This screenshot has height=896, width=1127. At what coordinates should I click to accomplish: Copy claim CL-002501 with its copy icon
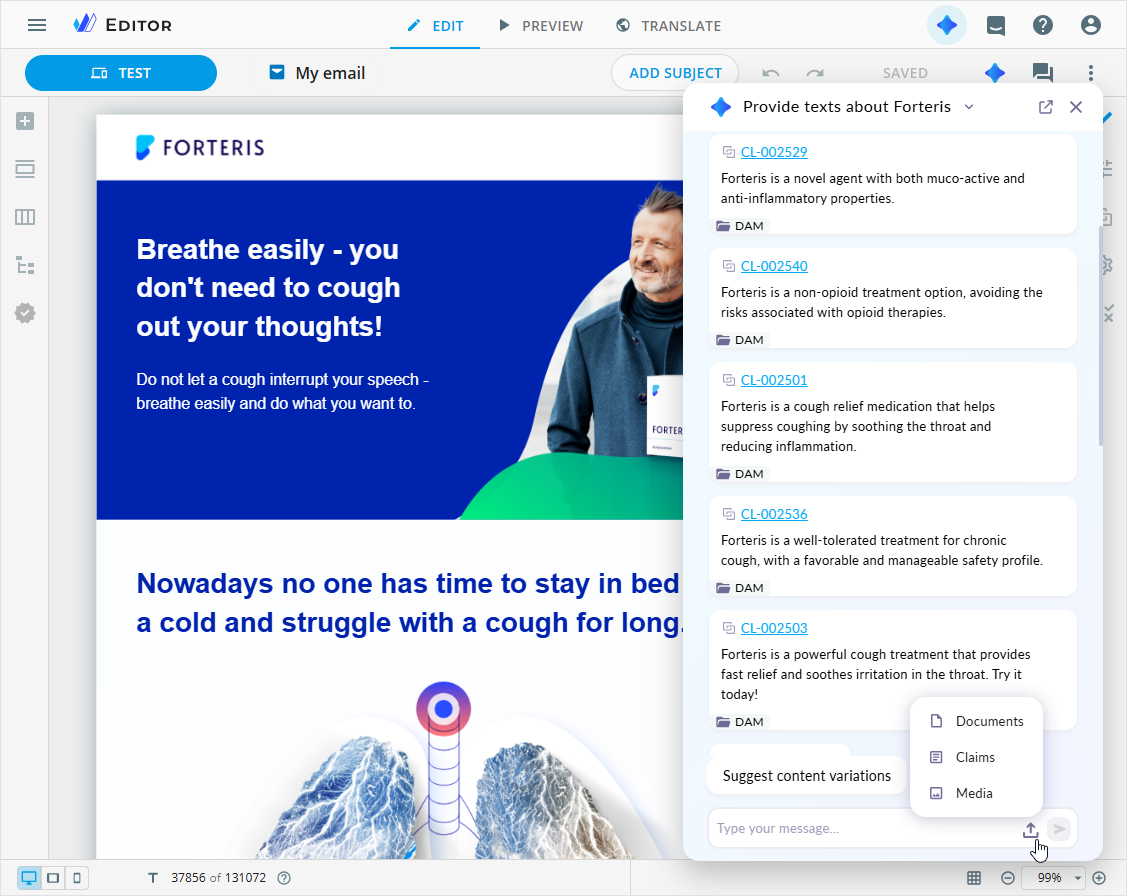pos(728,379)
